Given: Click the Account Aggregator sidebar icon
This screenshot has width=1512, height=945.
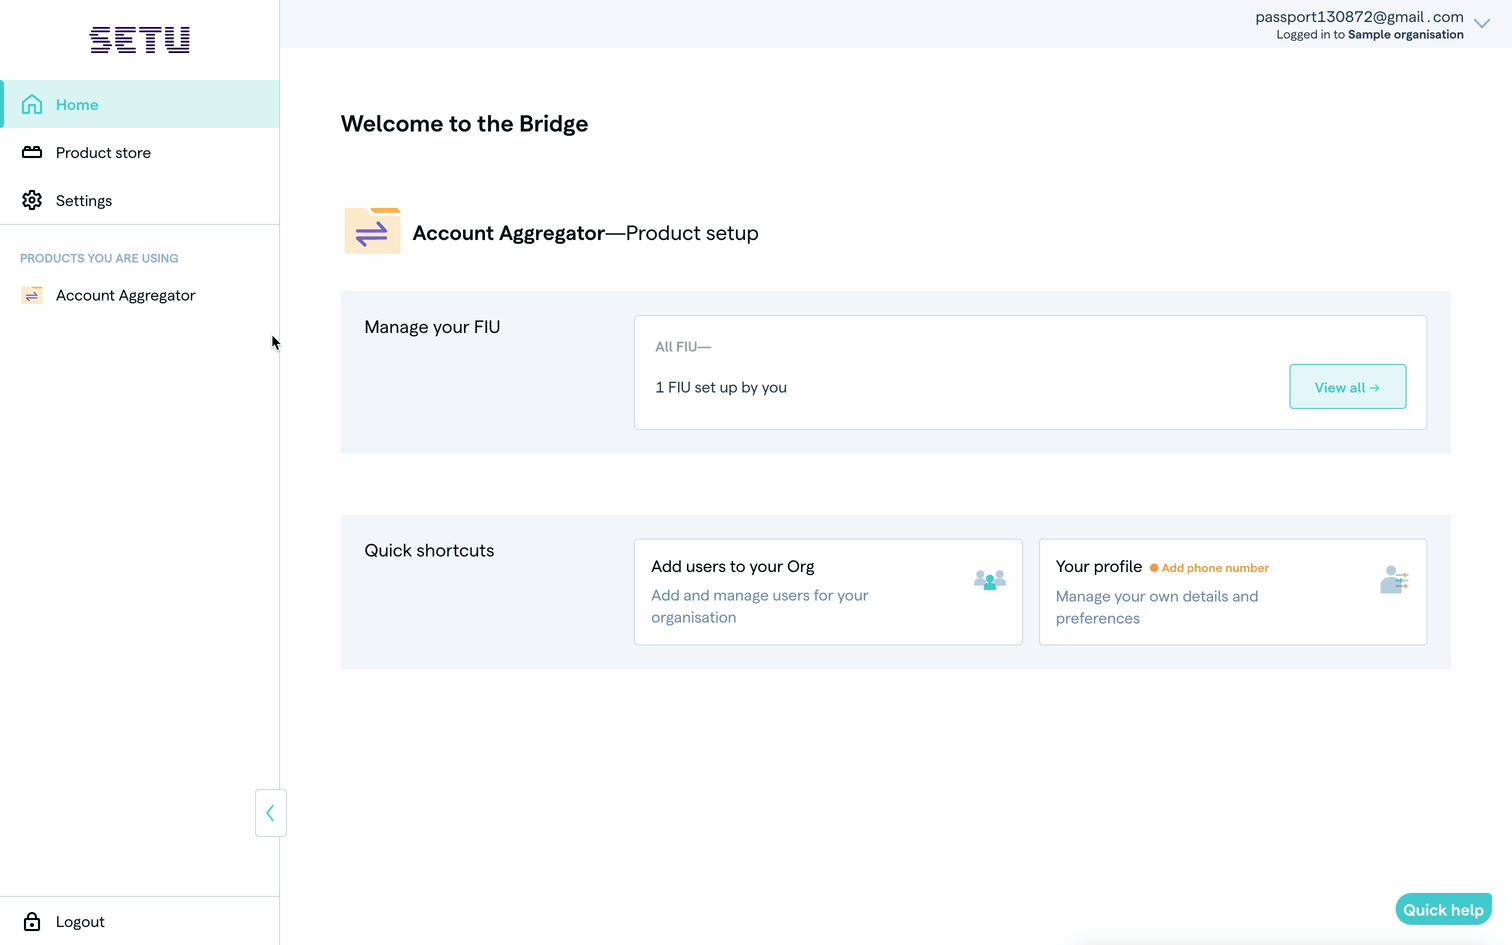Looking at the screenshot, I should click(32, 295).
